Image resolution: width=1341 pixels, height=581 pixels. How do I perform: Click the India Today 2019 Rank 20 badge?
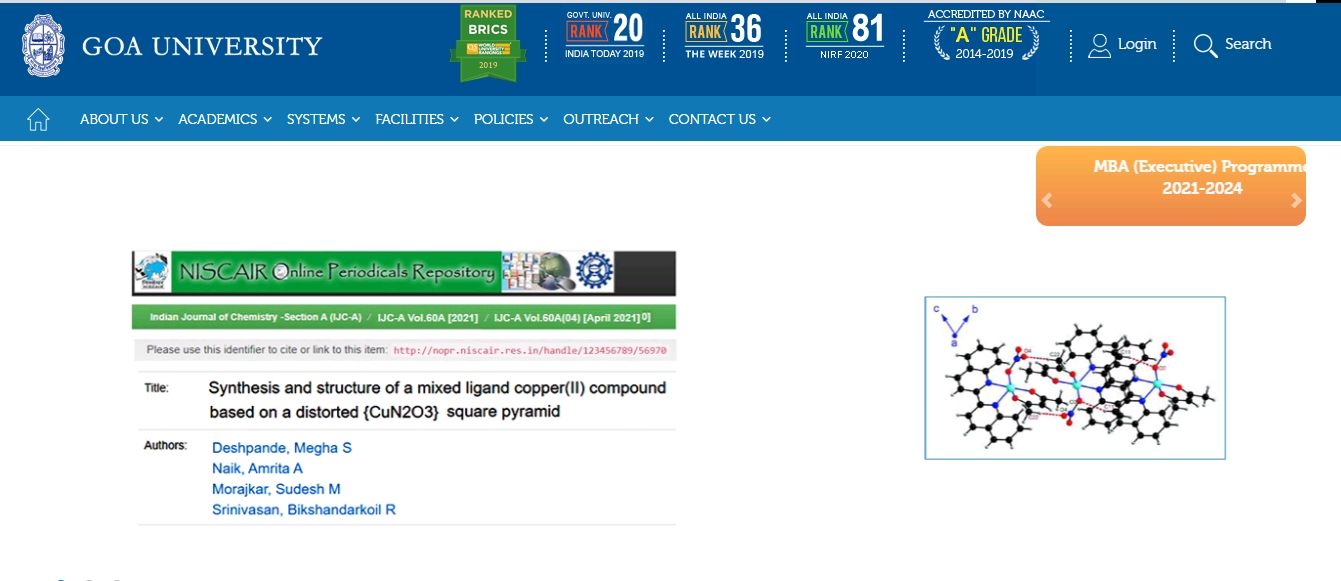(x=605, y=36)
